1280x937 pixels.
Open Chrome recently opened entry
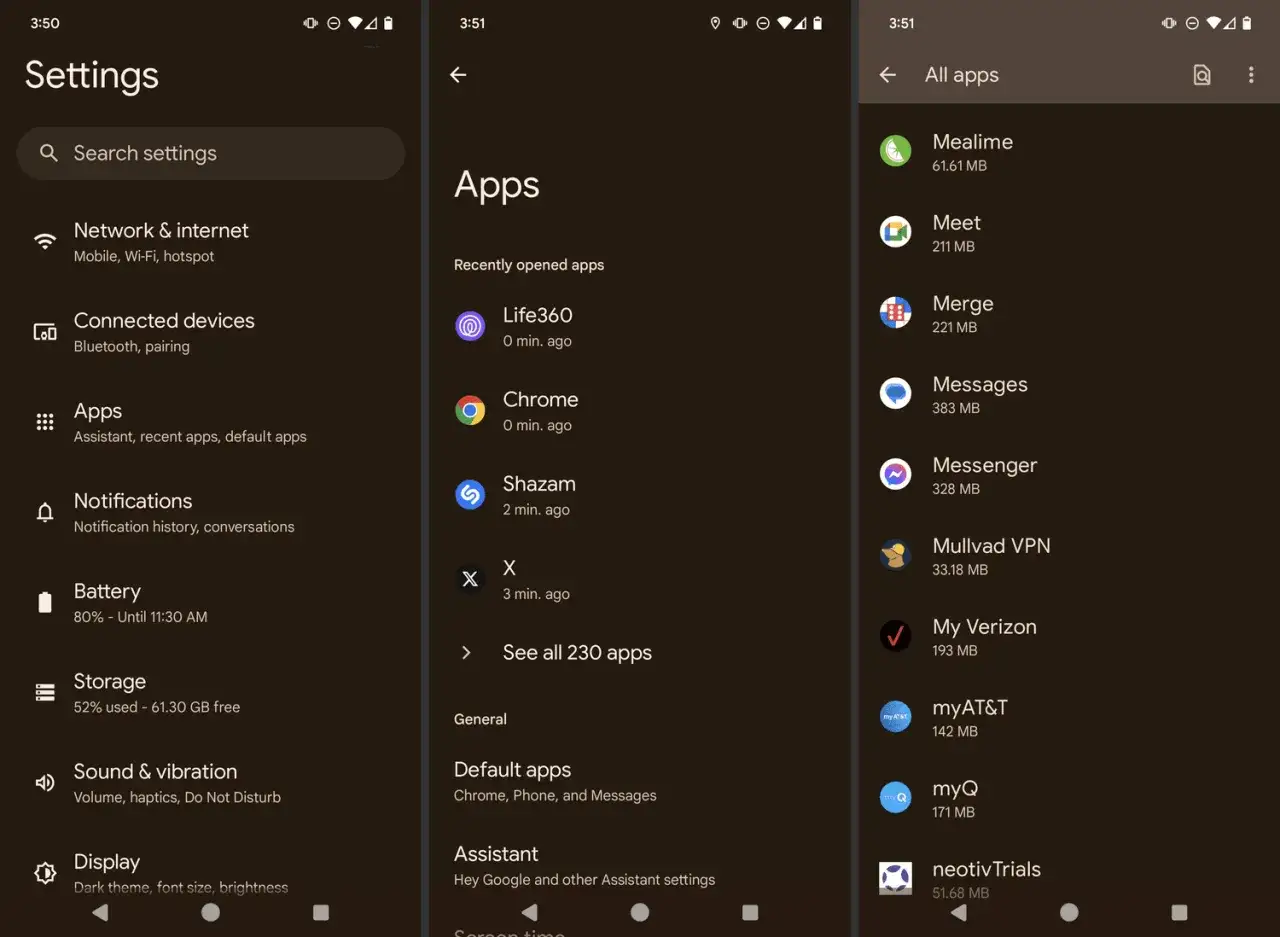[640, 410]
